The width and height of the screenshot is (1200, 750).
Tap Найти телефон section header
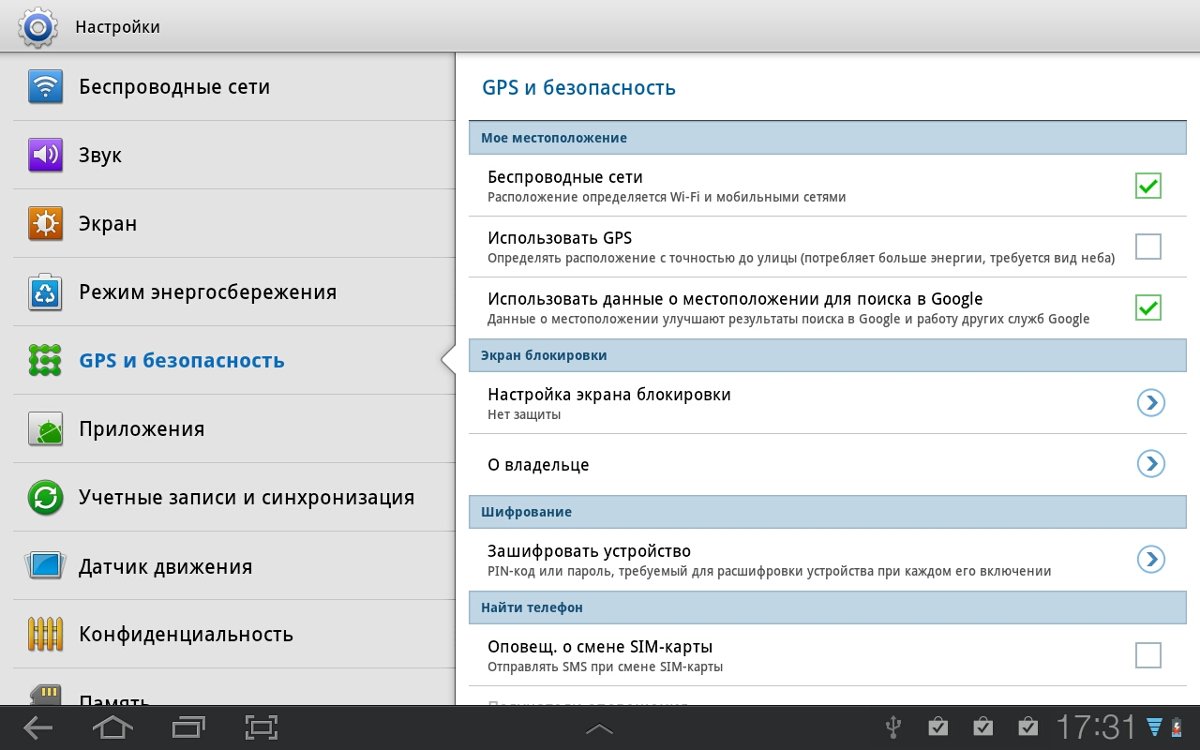tap(827, 607)
